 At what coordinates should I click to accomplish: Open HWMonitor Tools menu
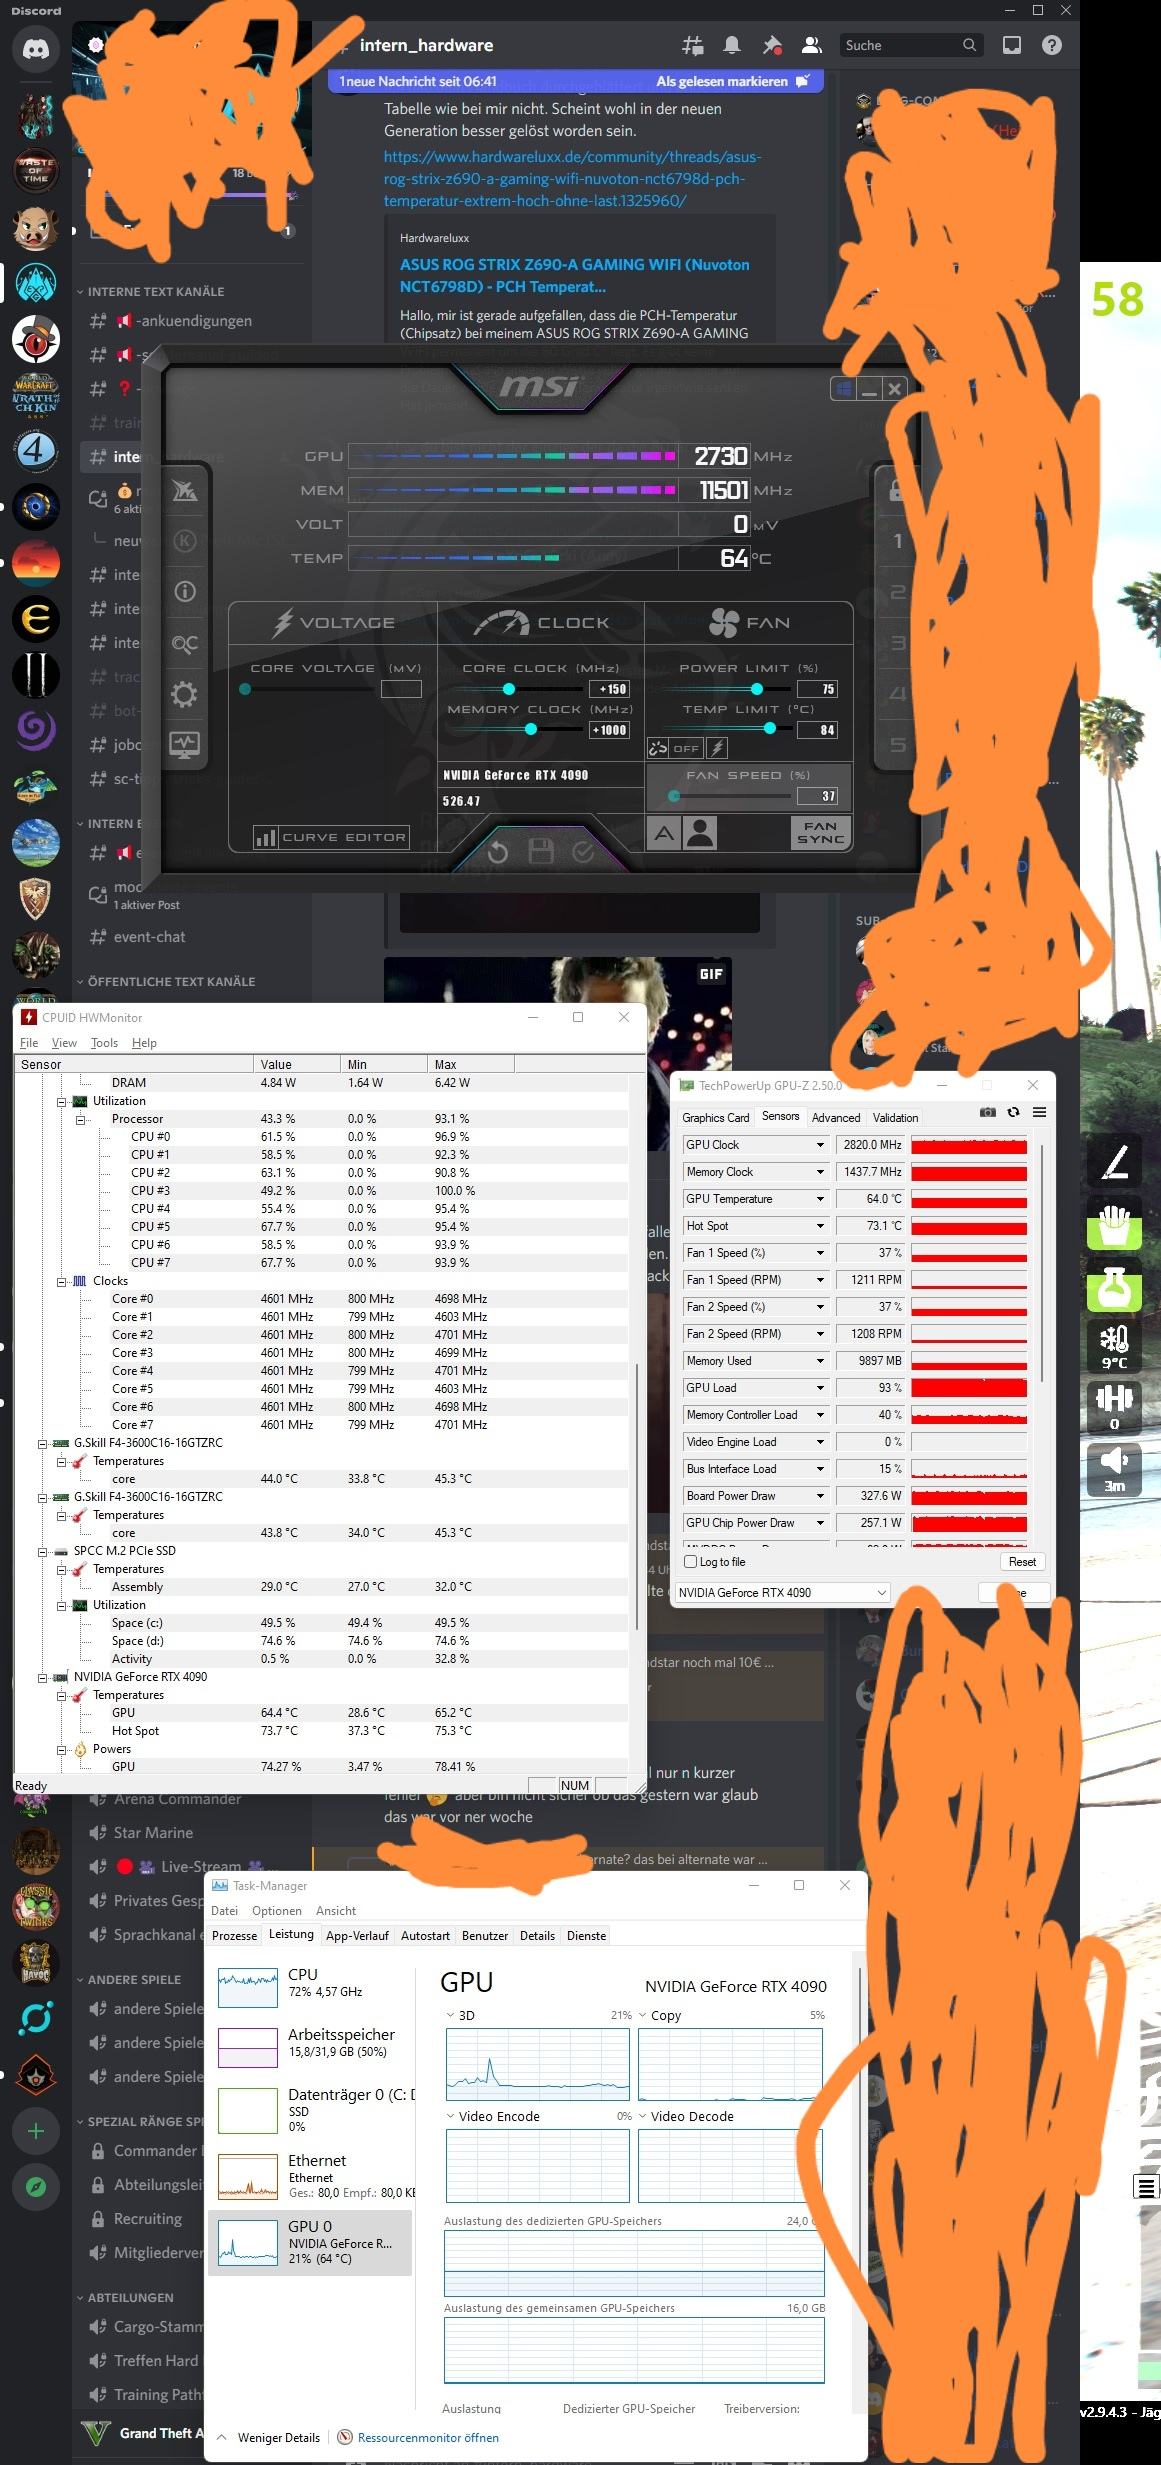[x=104, y=1043]
